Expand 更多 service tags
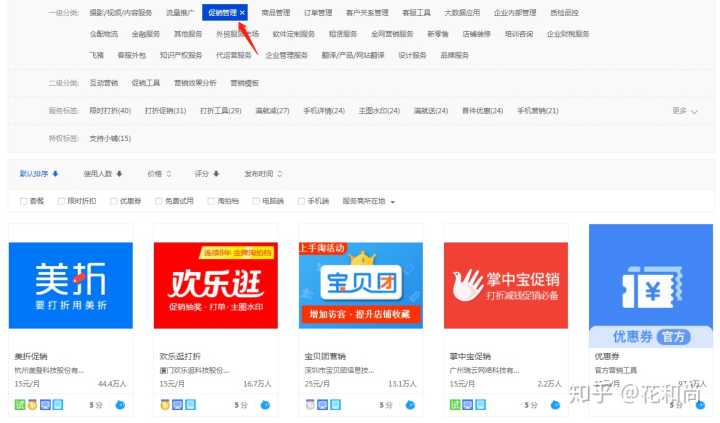This screenshot has width=720, height=423. point(685,111)
